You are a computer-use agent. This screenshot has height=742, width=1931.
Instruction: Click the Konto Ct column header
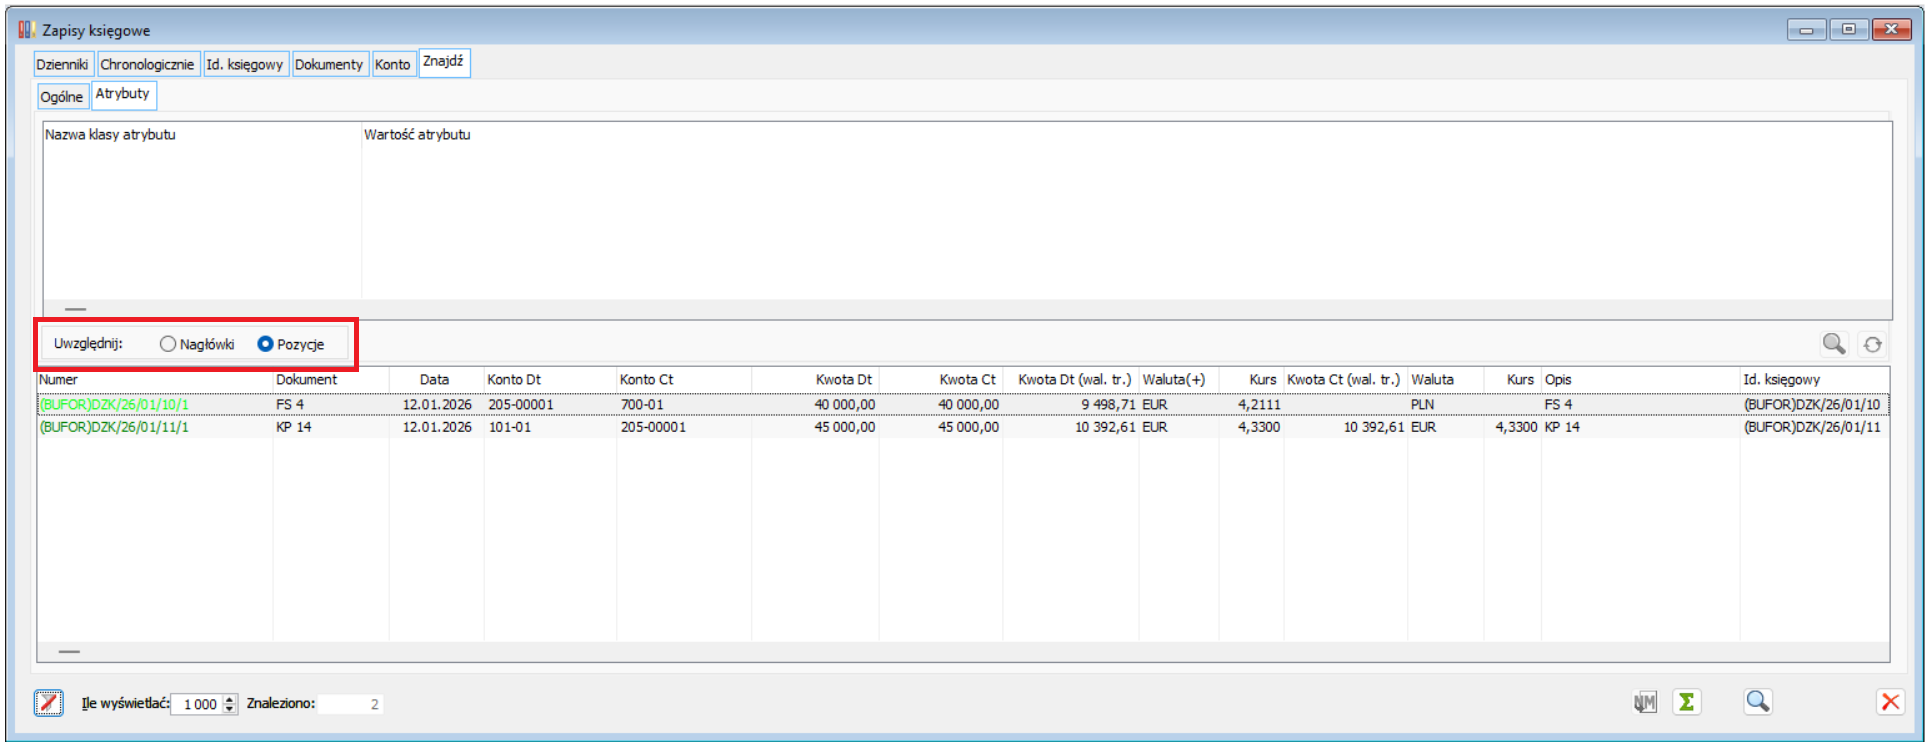pyautogui.click(x=646, y=380)
